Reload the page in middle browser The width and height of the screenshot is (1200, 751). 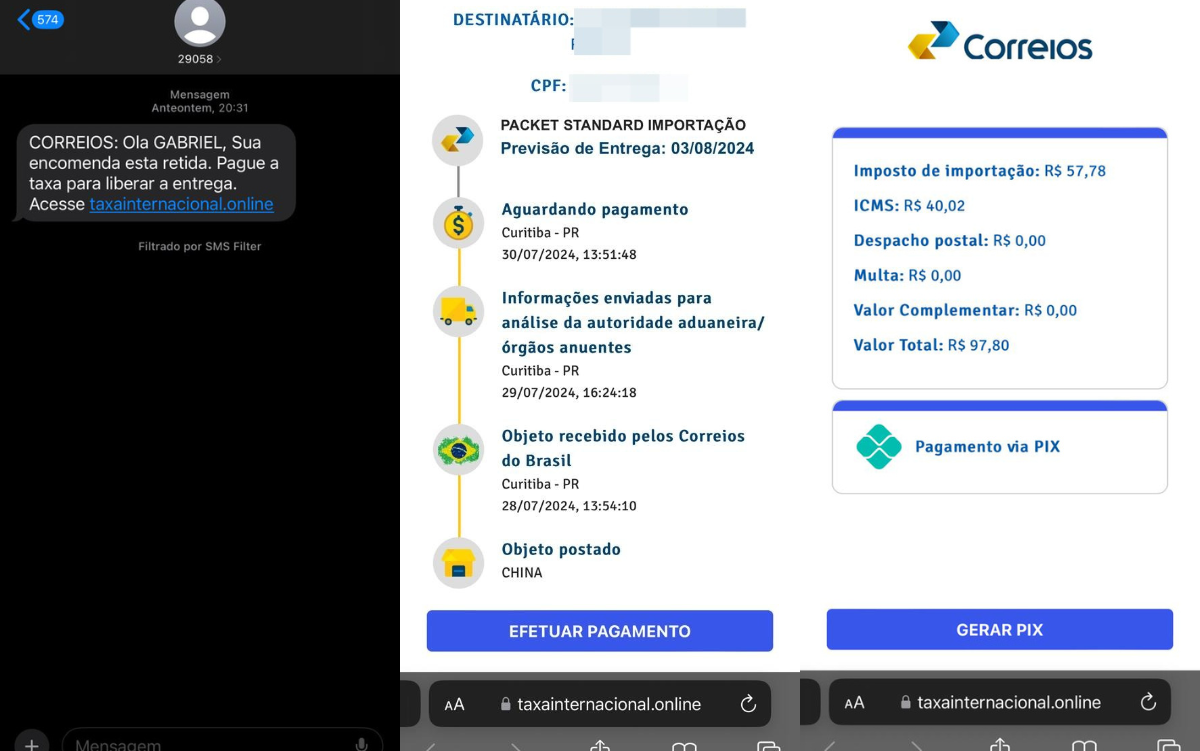748,703
